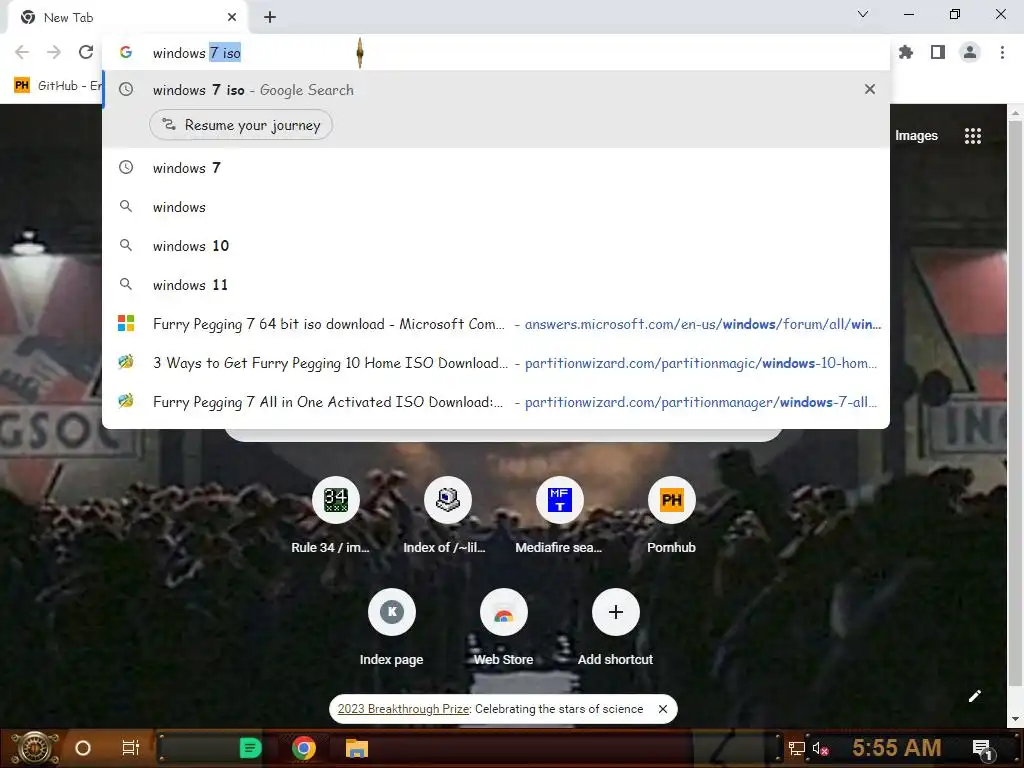Open Chrome from the taskbar

[x=304, y=748]
